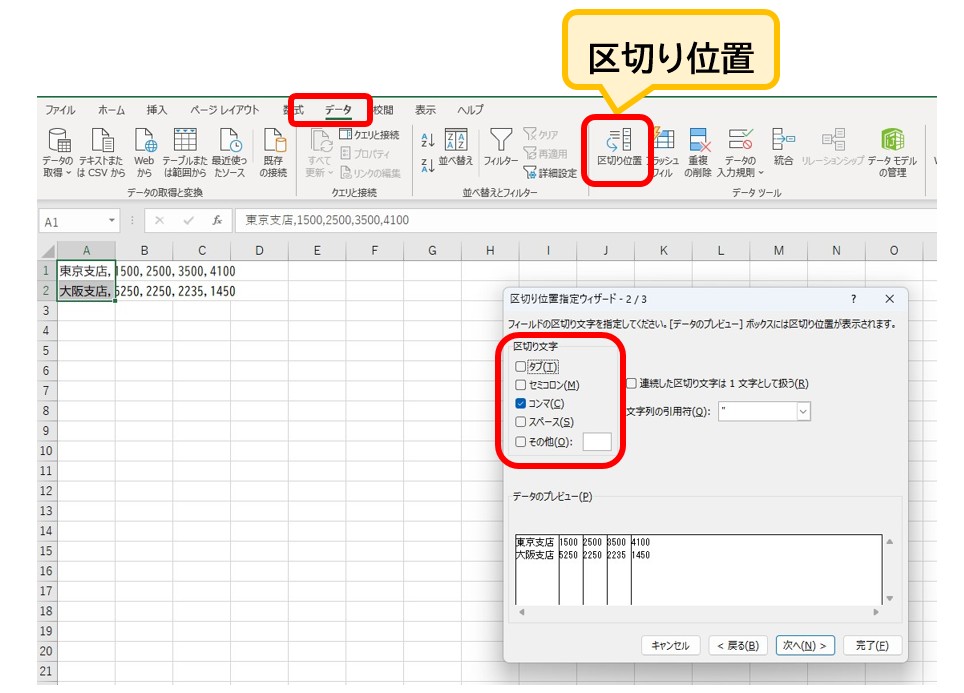Viewport: 964px width, 693px height.
Task: Click the その他 delimiter text field
Action: [596, 442]
